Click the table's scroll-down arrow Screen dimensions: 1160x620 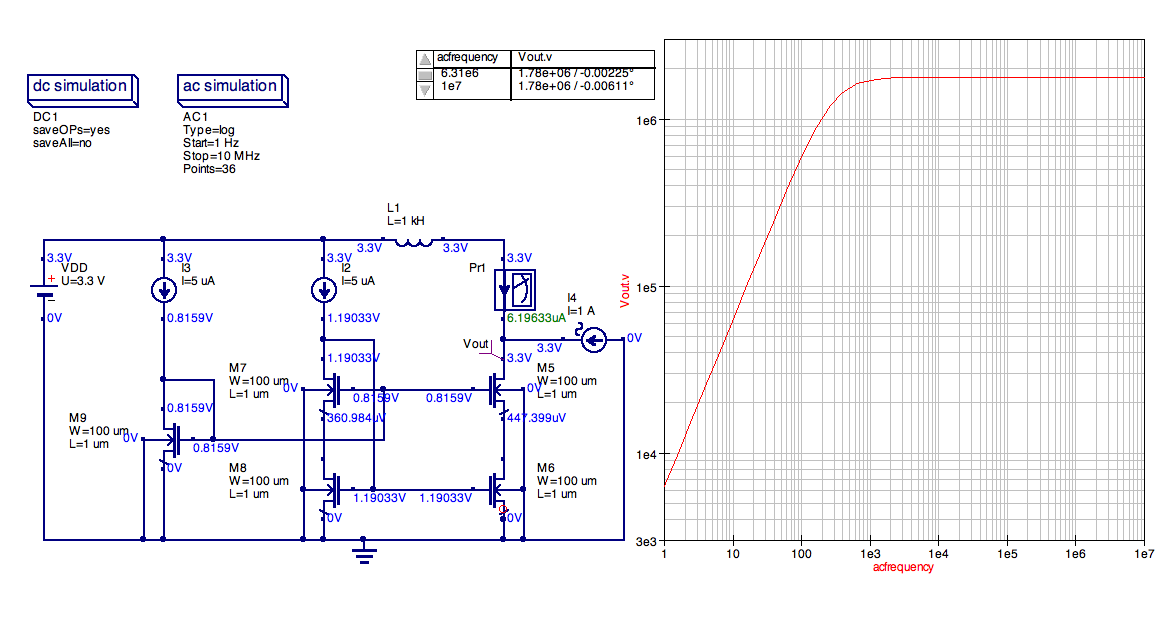[x=427, y=89]
